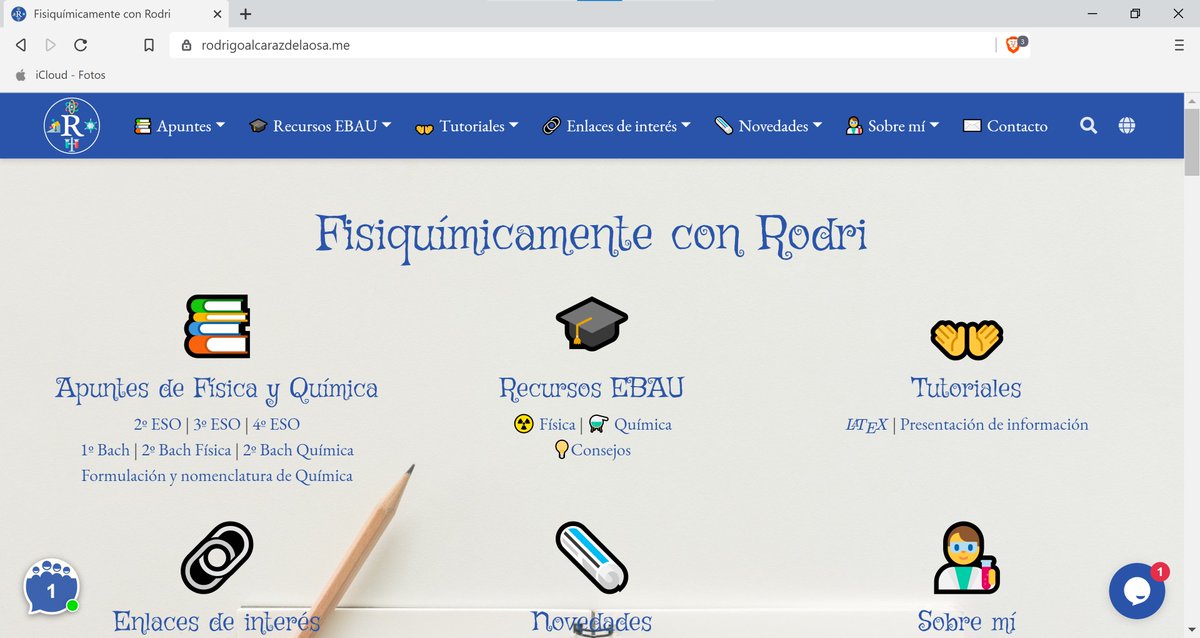Click the envelope icon beside Contacto
This screenshot has height=638, width=1200.
click(x=972, y=126)
